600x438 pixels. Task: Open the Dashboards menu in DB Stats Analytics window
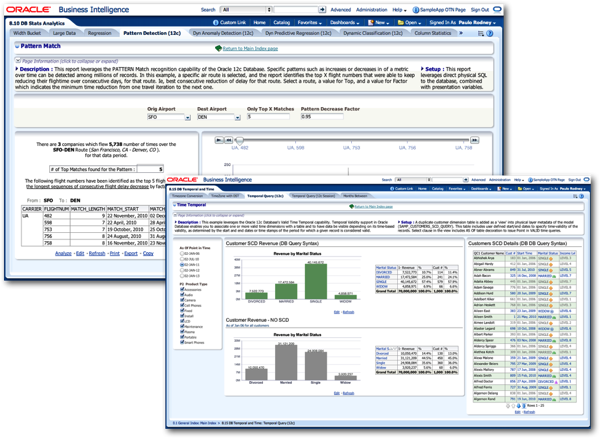[344, 23]
